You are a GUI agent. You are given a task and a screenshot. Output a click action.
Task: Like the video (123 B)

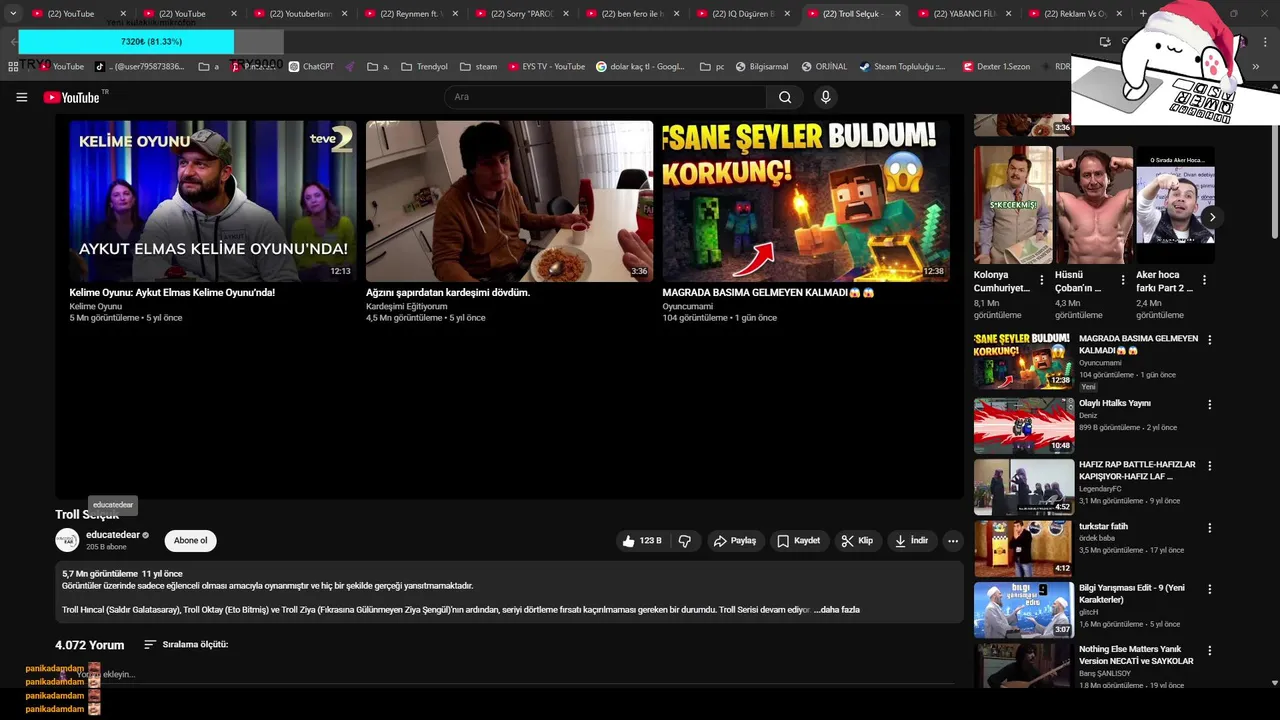click(x=642, y=541)
